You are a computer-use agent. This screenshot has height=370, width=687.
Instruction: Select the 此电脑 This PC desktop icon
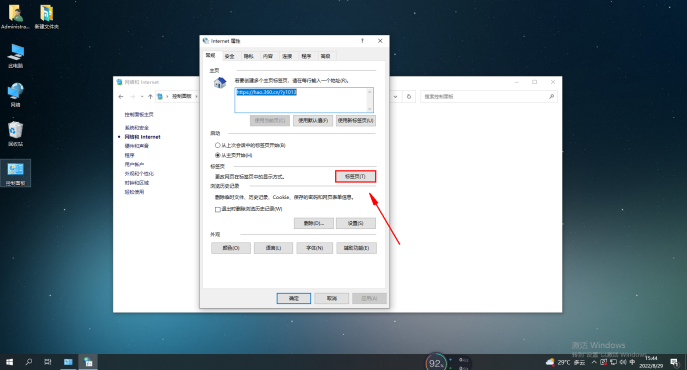(15, 56)
